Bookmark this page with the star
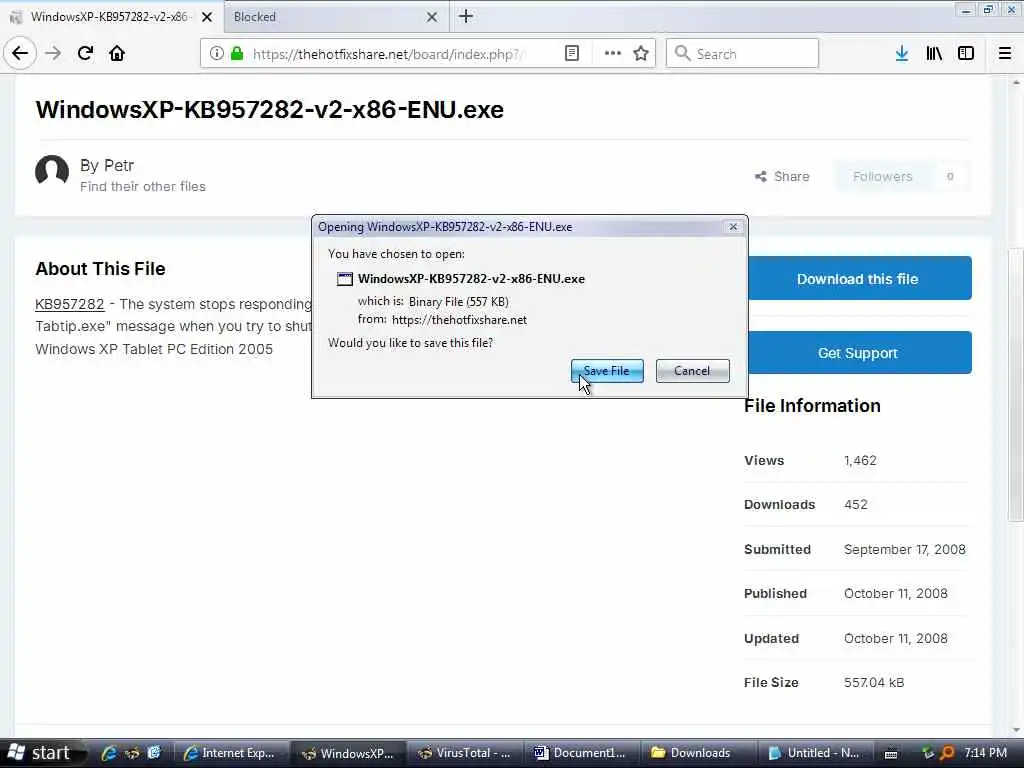The image size is (1024, 768). click(x=641, y=54)
